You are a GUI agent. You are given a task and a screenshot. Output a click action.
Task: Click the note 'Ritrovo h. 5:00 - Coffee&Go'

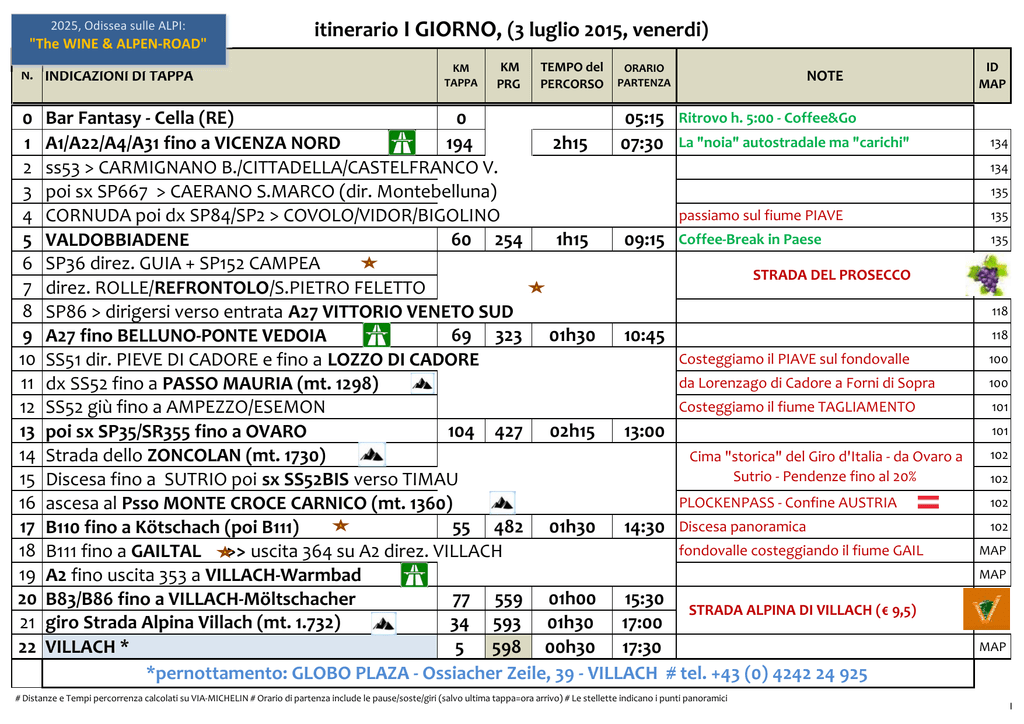[767, 118]
